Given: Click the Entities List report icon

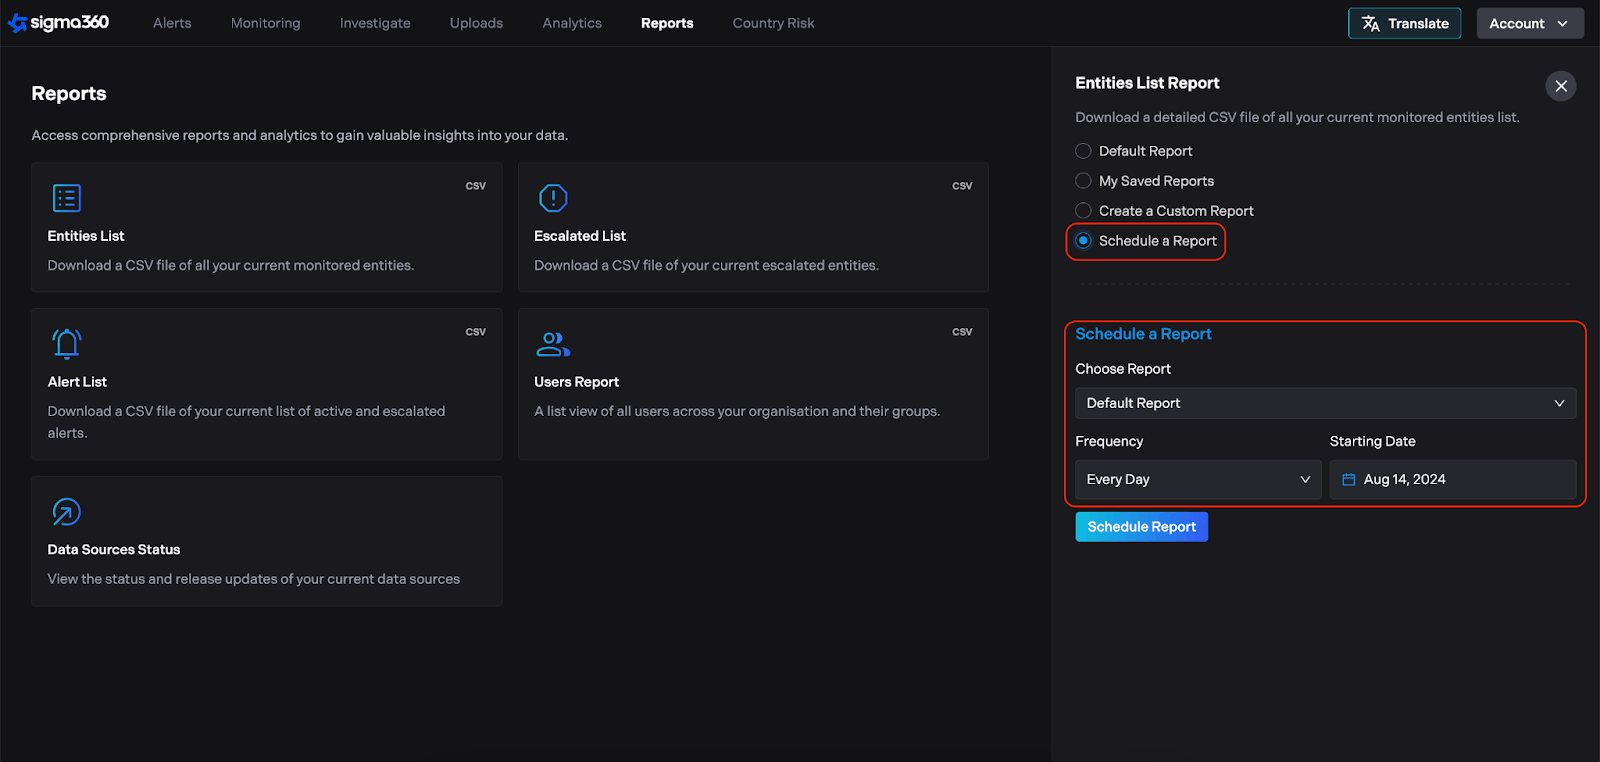Looking at the screenshot, I should 66,198.
